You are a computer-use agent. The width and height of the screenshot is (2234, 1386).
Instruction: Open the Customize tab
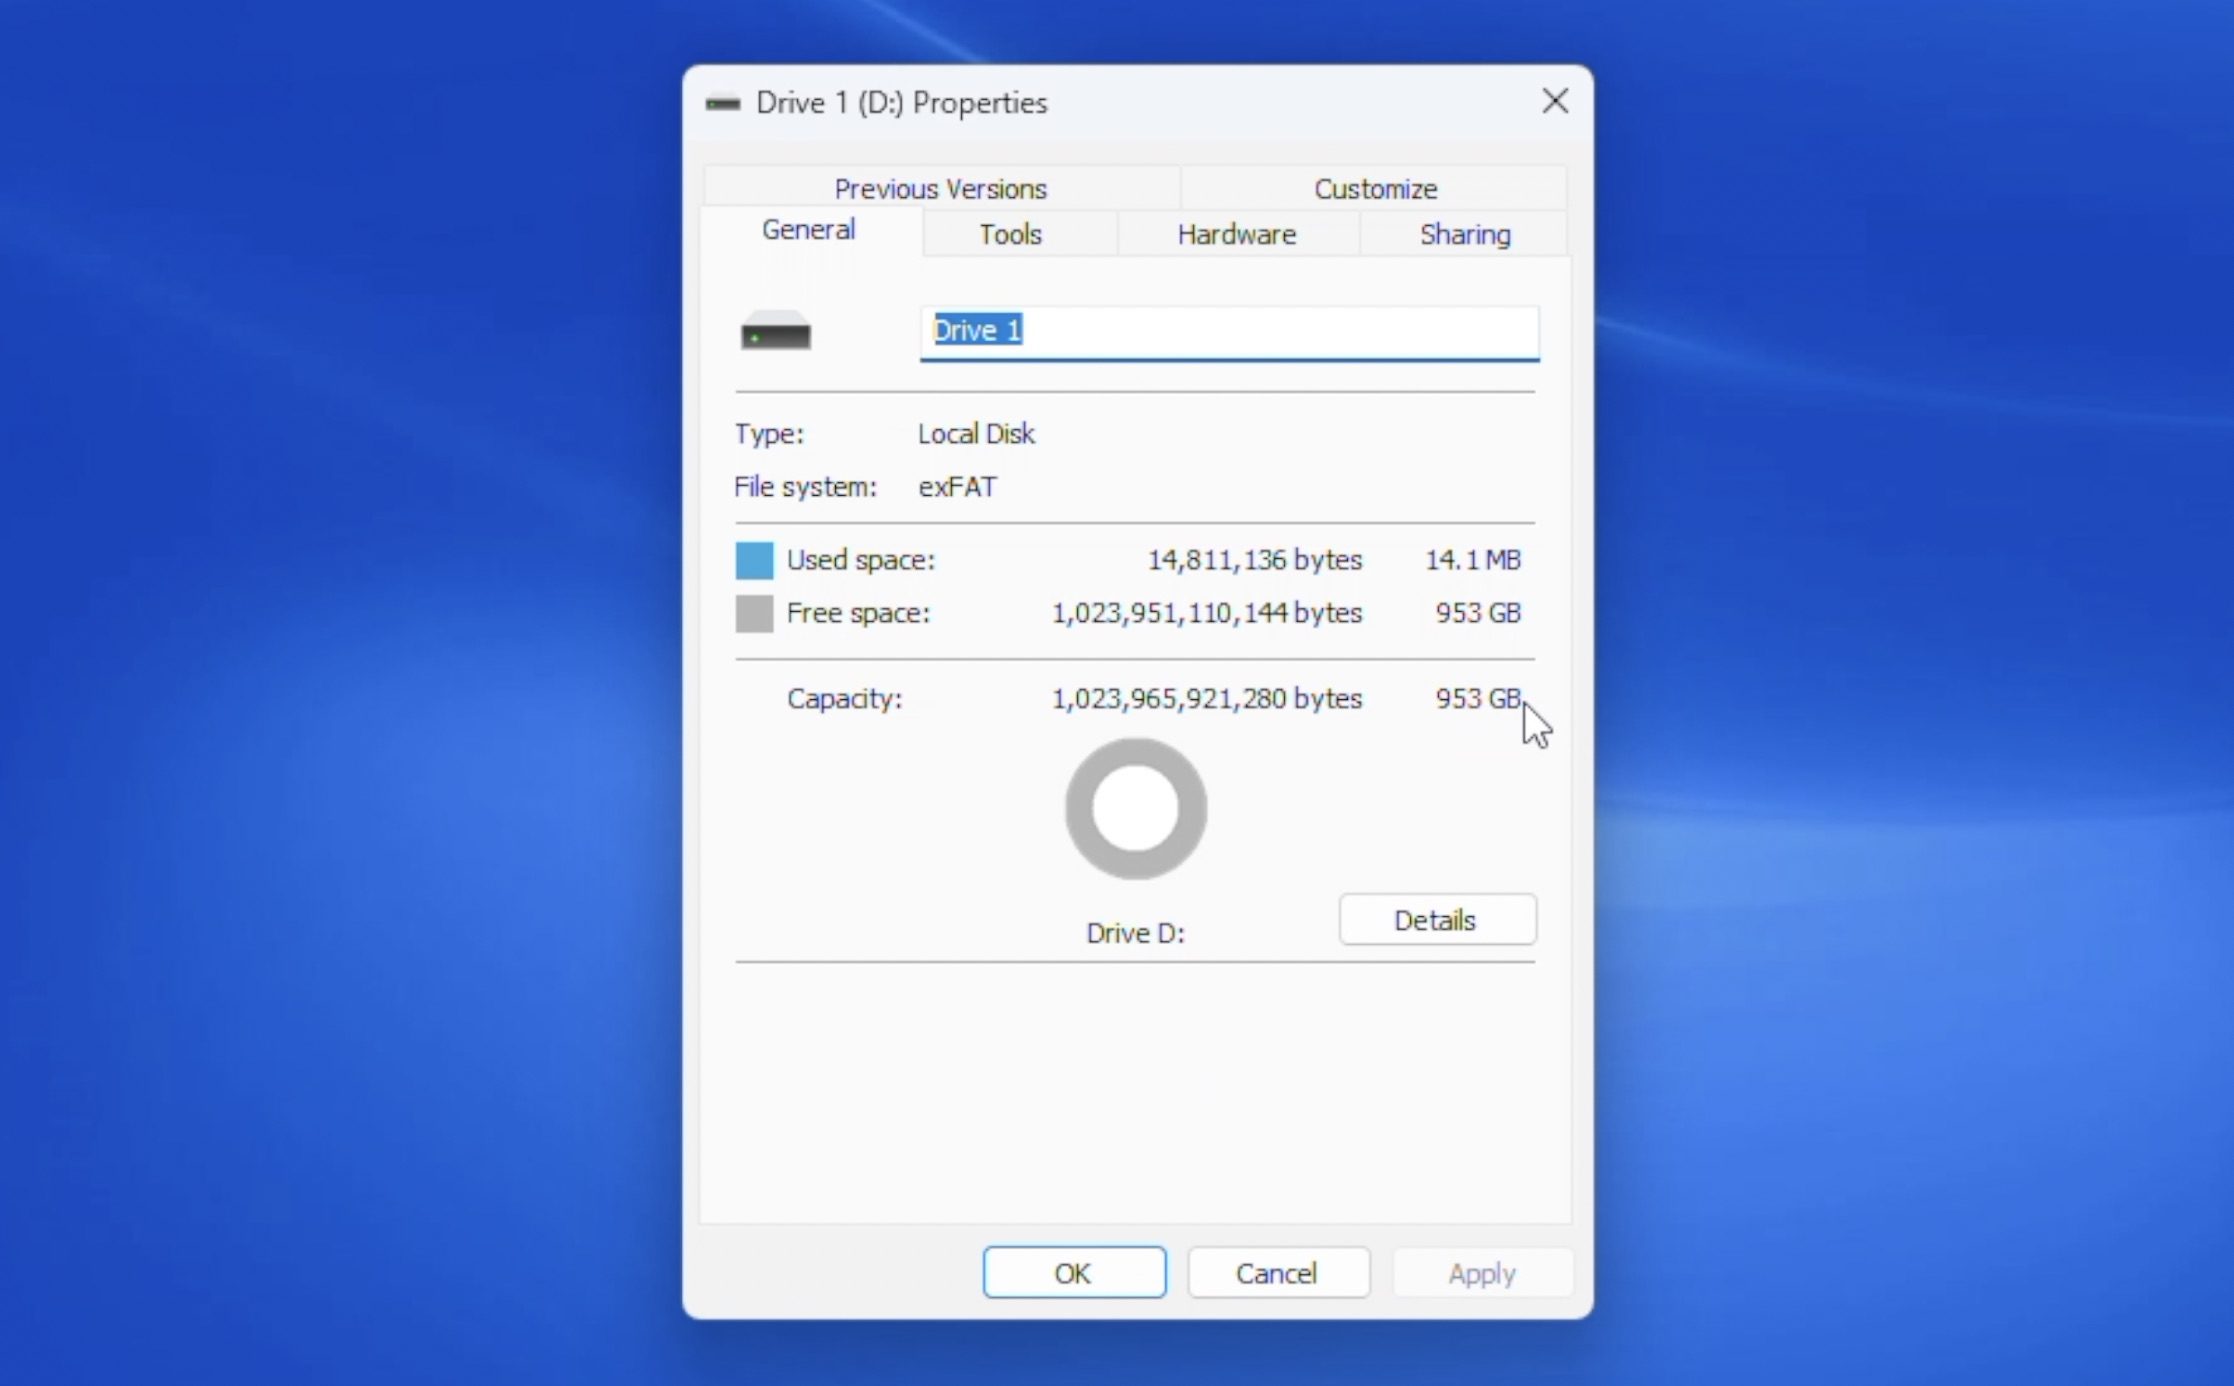1374,189
